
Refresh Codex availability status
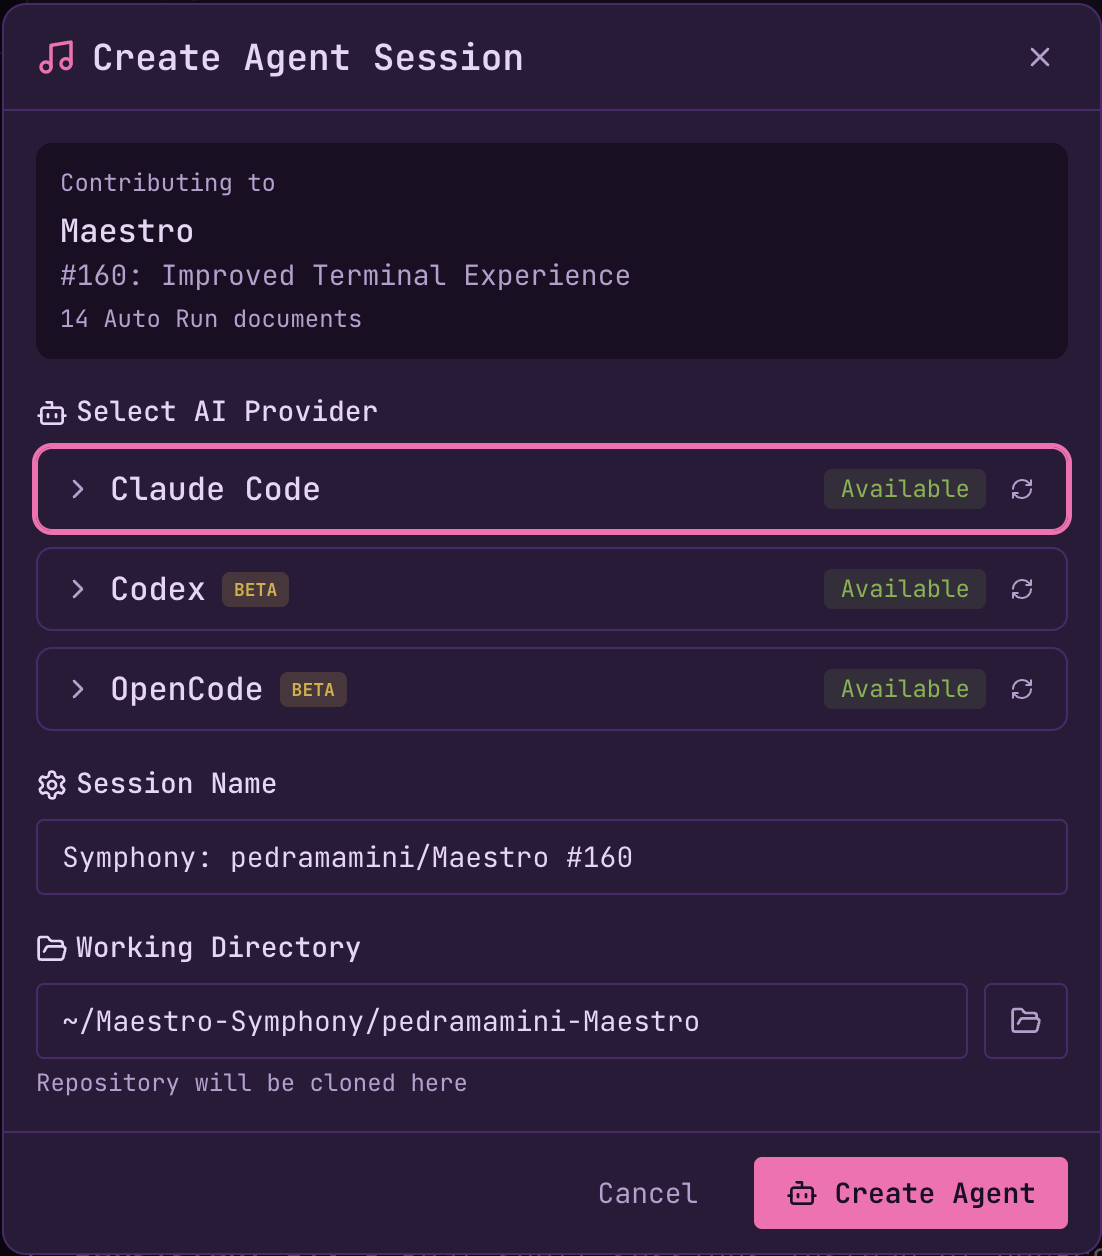[x=1022, y=589]
